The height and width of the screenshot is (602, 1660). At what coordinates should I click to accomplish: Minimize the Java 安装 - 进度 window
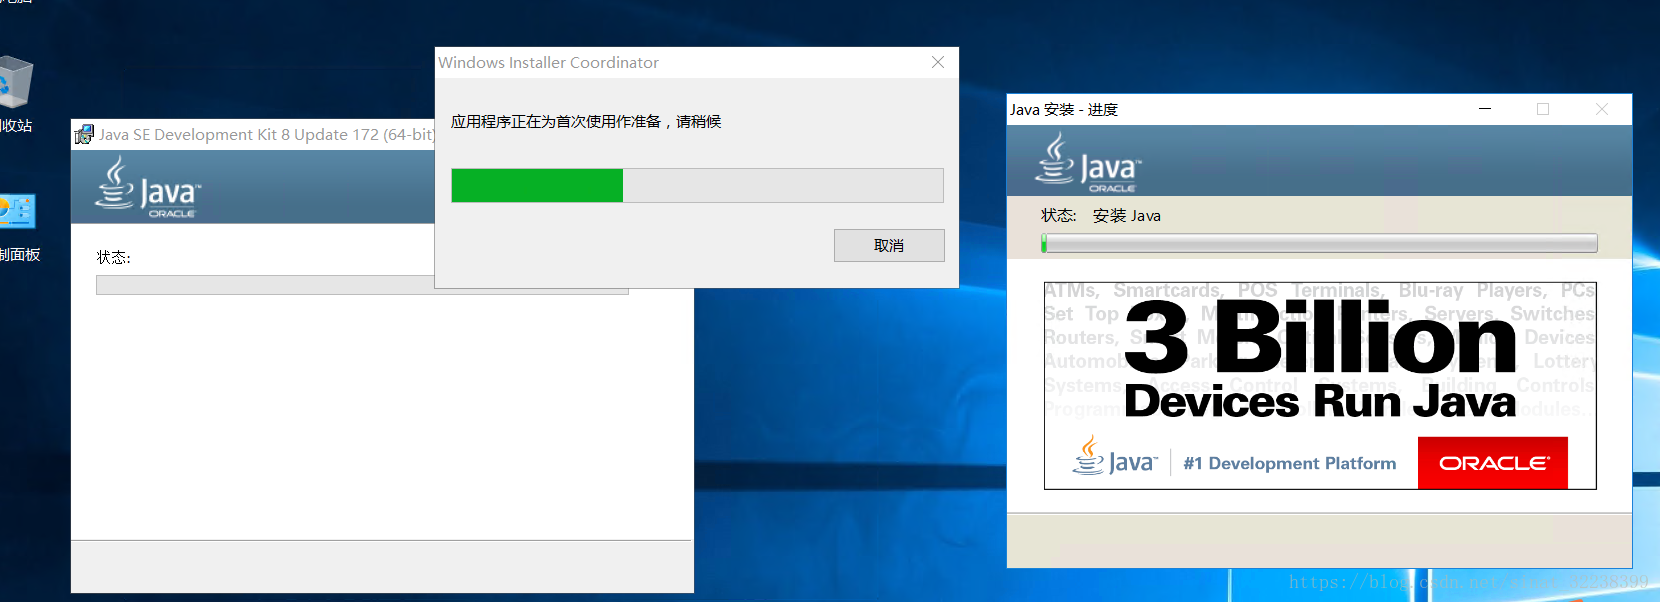point(1485,109)
